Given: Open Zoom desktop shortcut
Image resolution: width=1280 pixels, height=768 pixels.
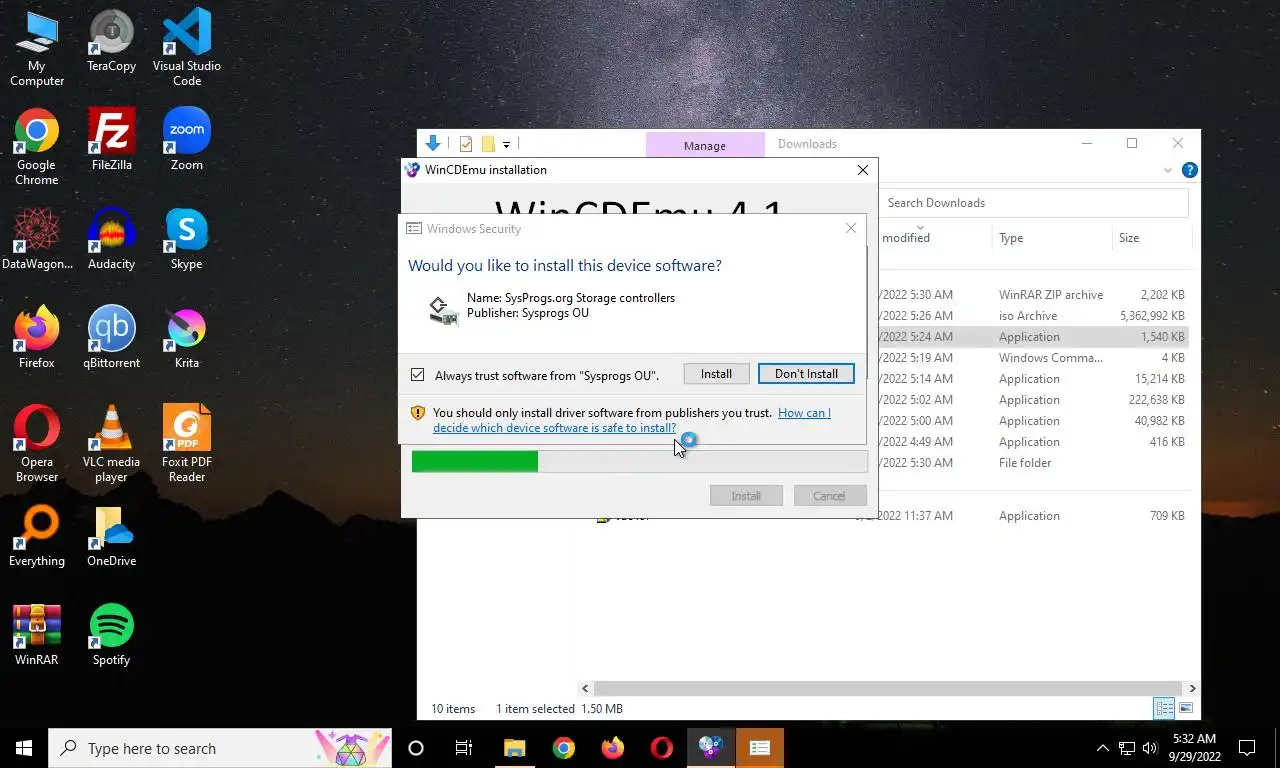Looking at the screenshot, I should [x=187, y=140].
